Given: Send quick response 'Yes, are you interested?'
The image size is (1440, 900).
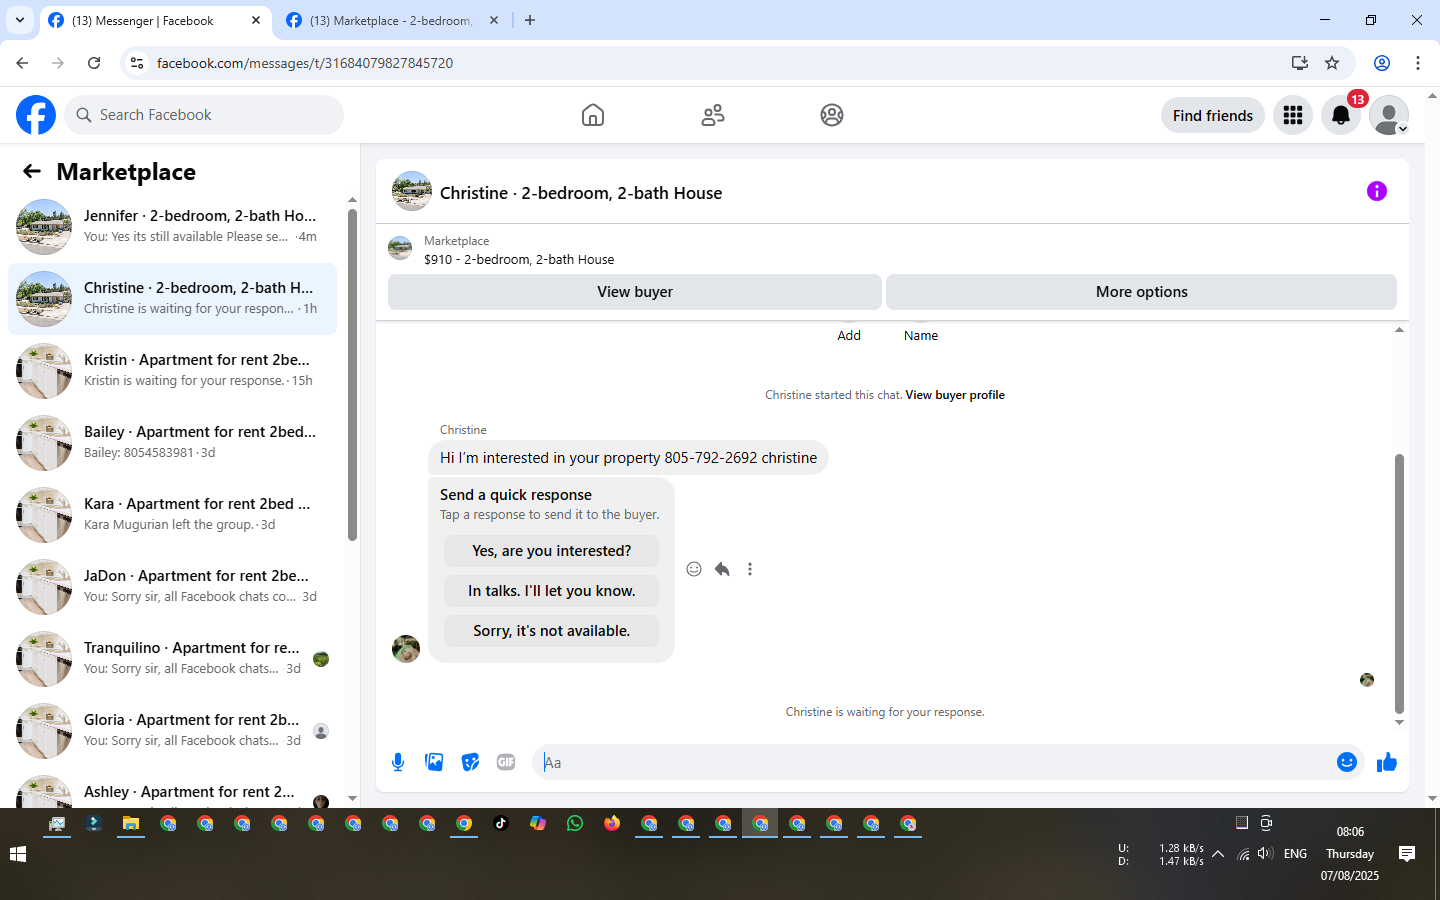Looking at the screenshot, I should pyautogui.click(x=552, y=551).
